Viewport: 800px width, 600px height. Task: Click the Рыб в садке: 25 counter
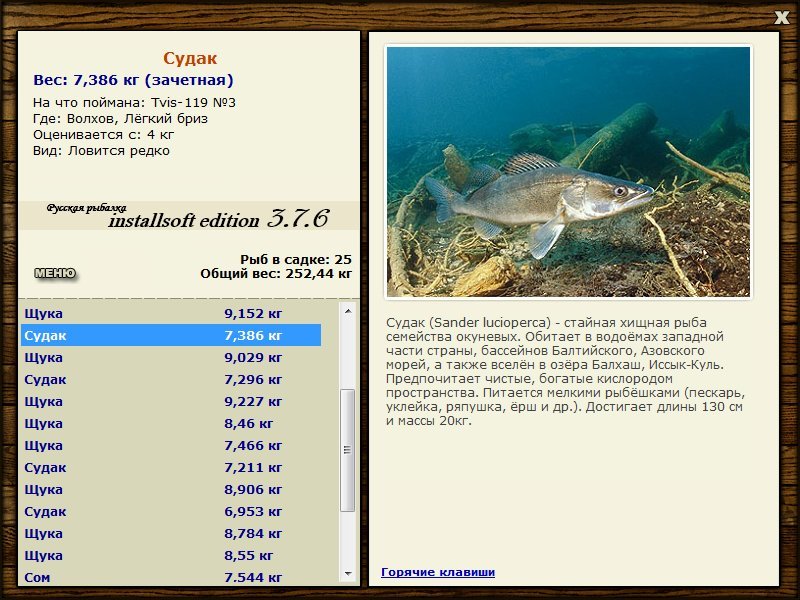point(296,260)
